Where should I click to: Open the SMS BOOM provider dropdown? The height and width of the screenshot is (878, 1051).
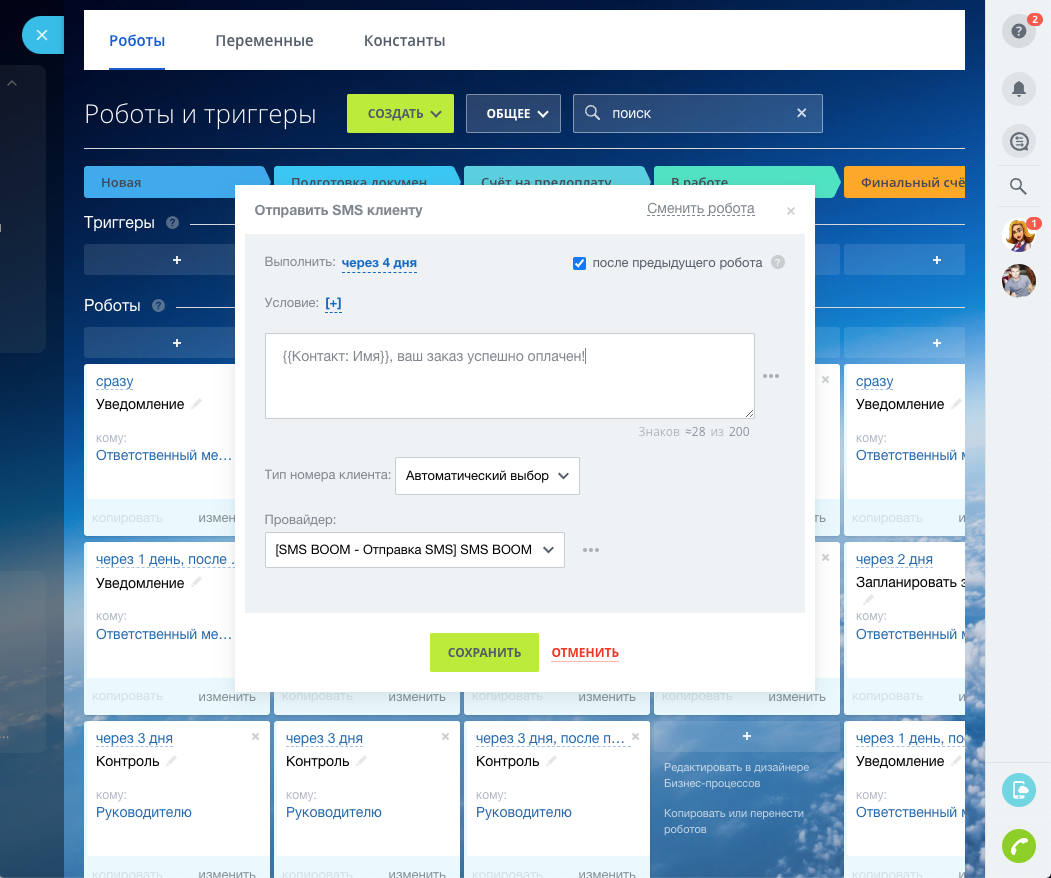pos(415,550)
